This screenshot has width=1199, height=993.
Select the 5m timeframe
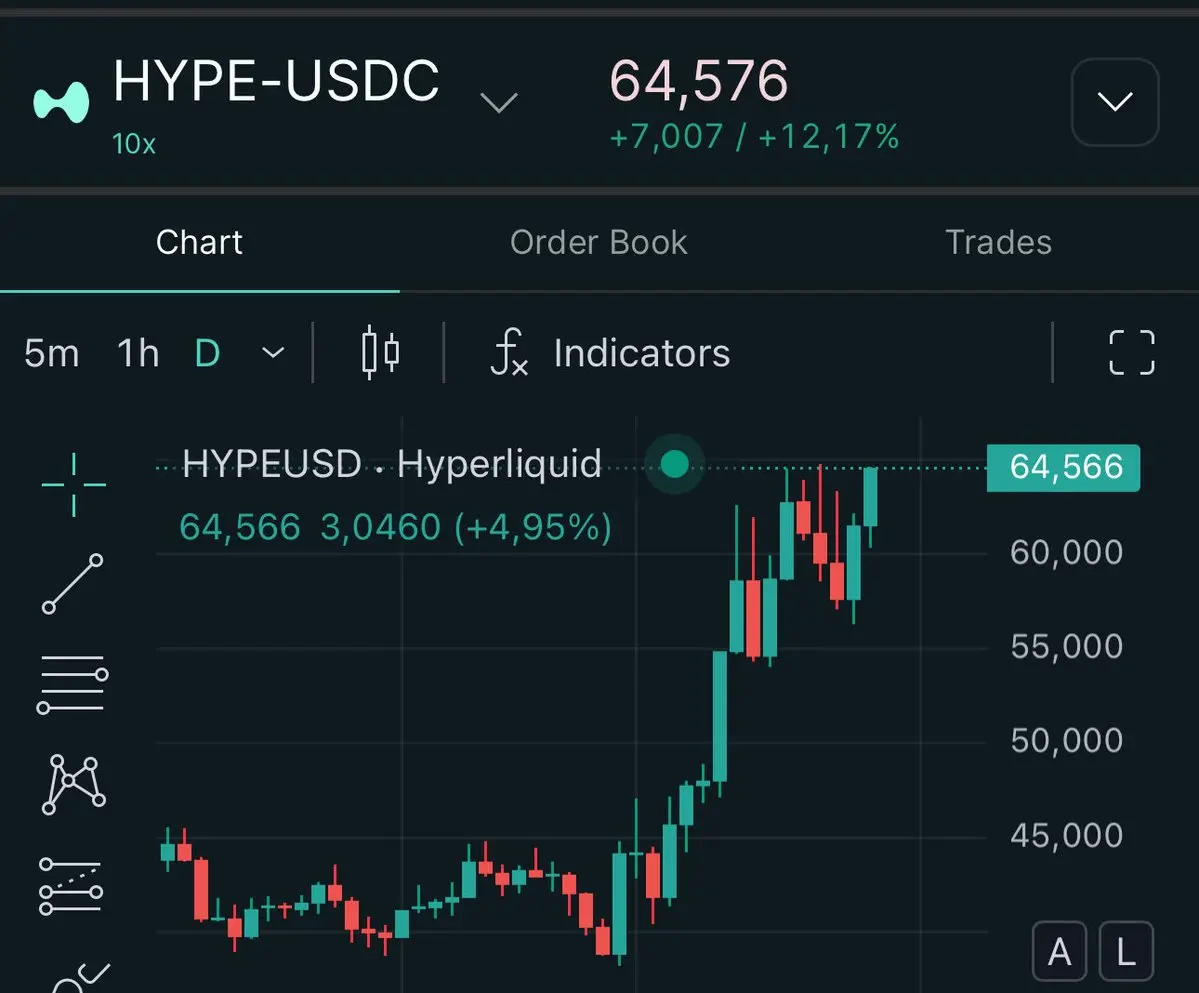[x=51, y=353]
